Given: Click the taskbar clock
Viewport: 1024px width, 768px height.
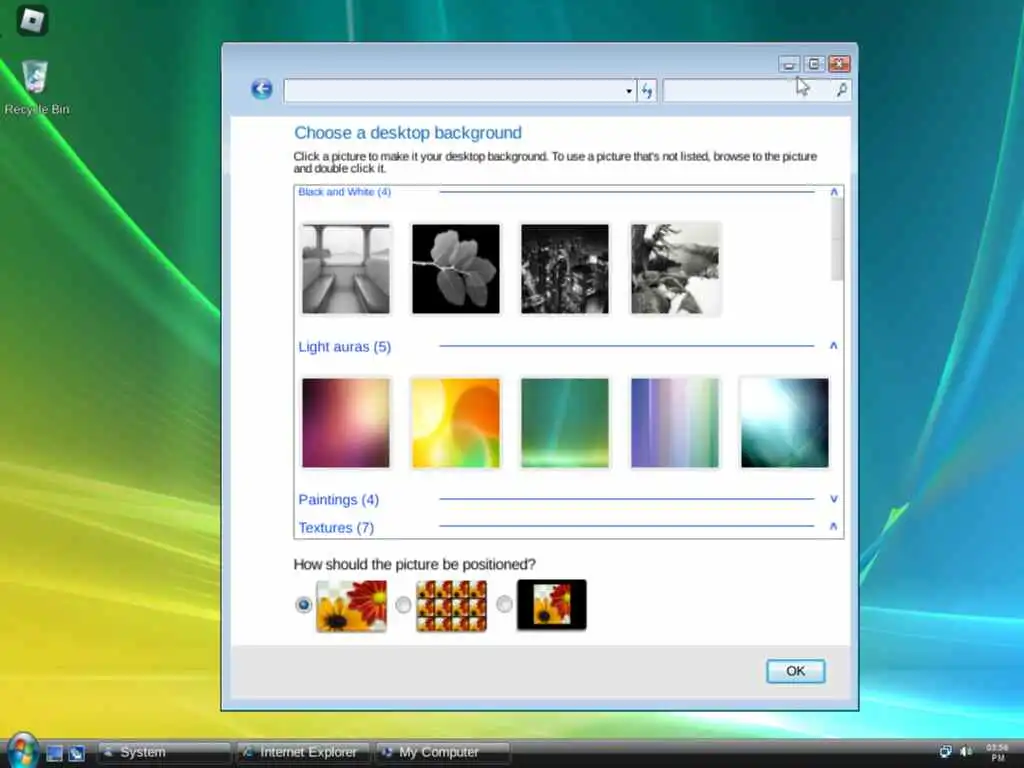Looking at the screenshot, I should [x=997, y=752].
